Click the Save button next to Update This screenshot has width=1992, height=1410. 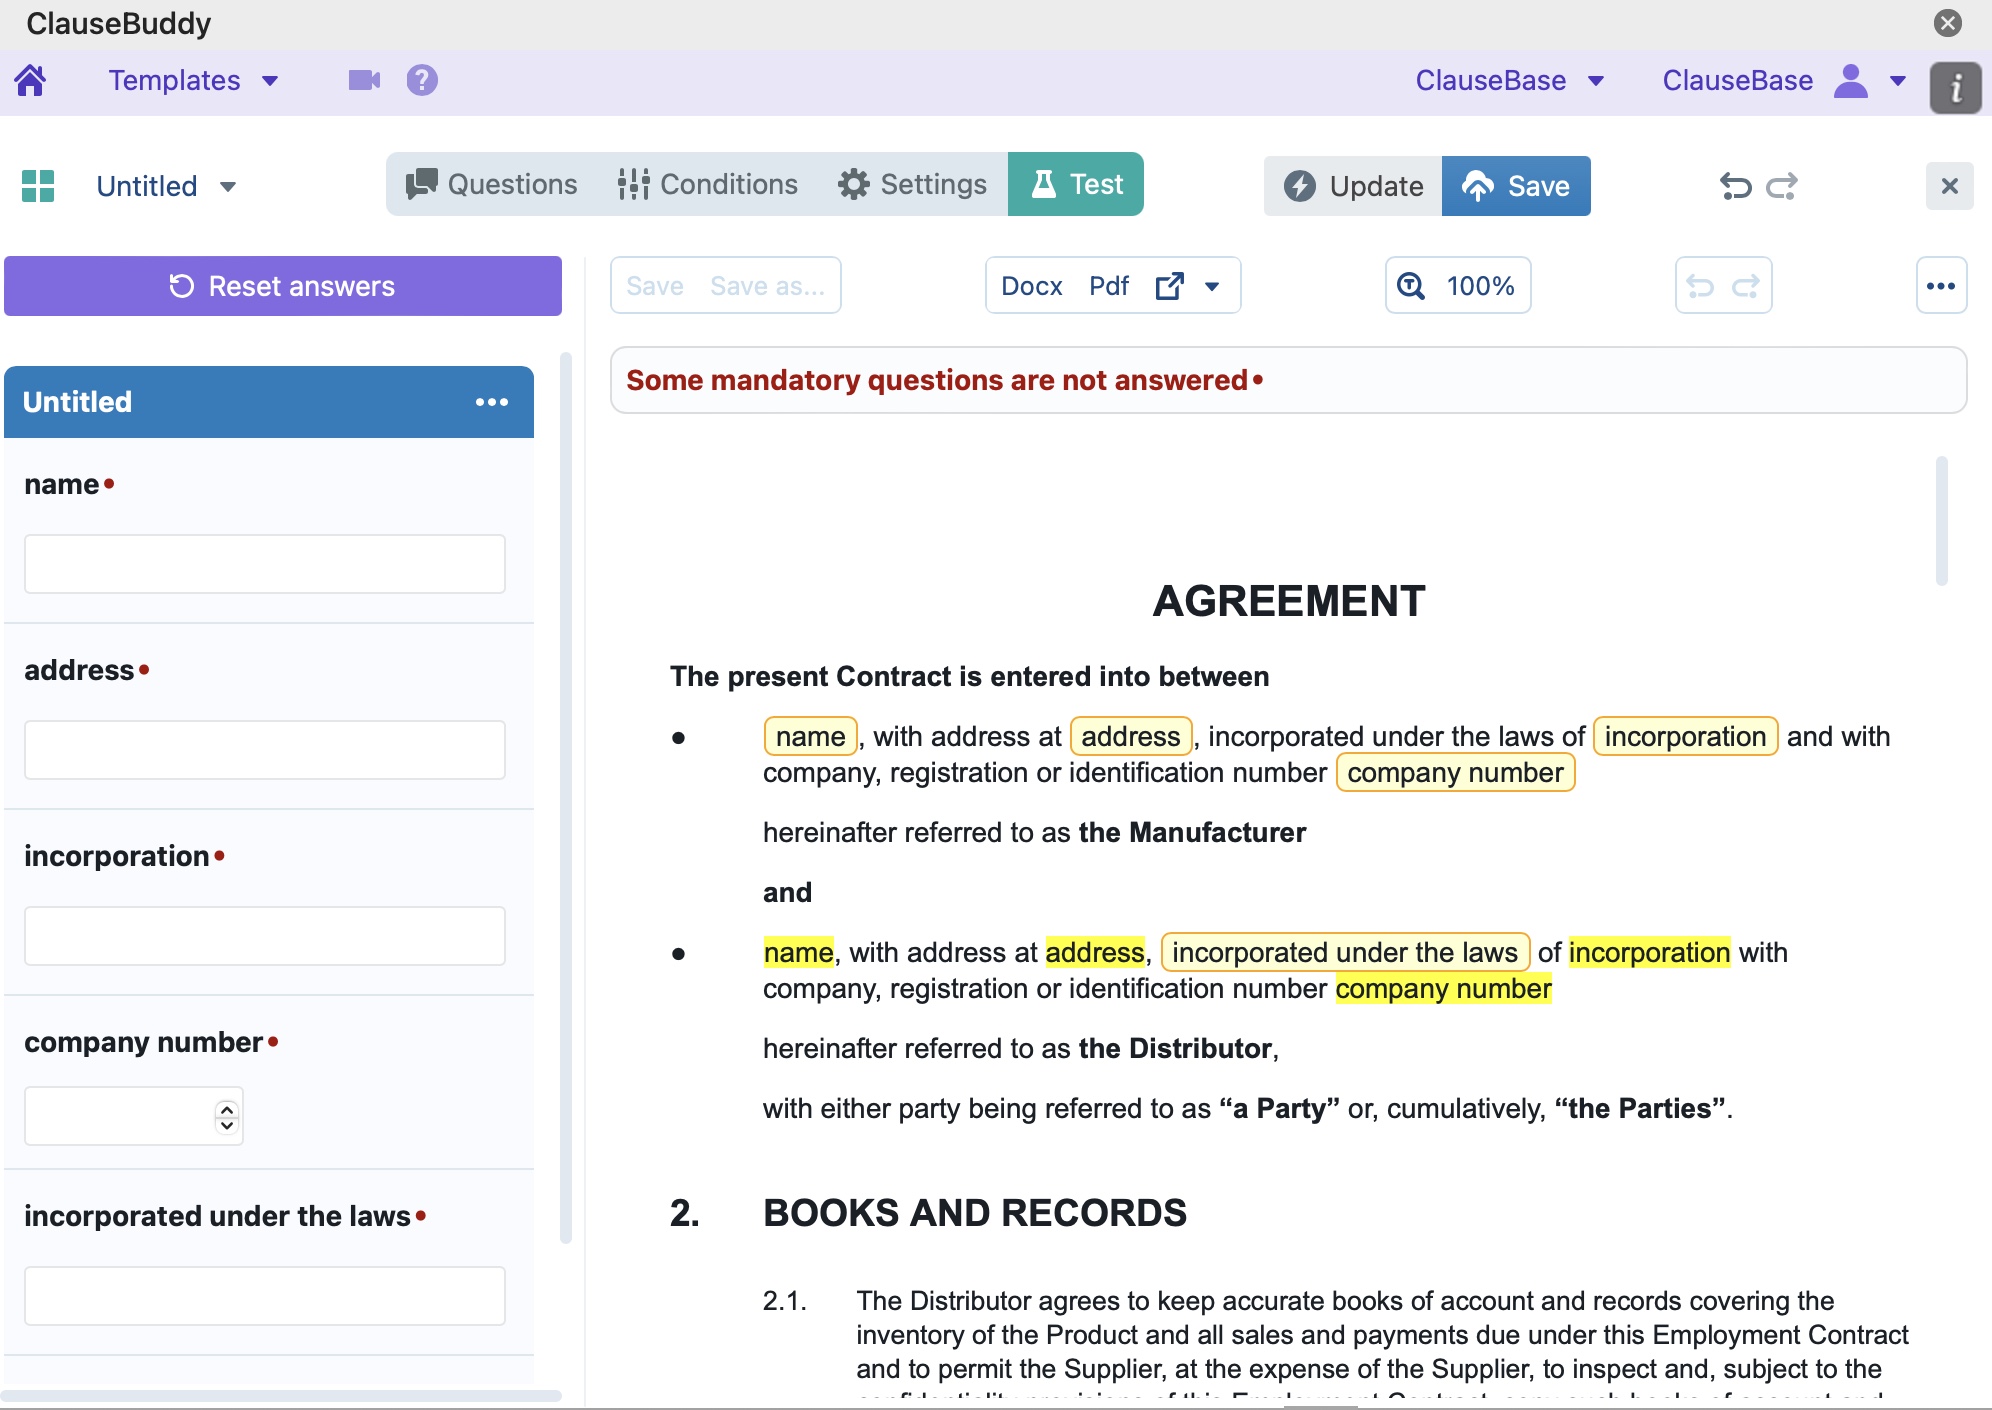click(1516, 186)
